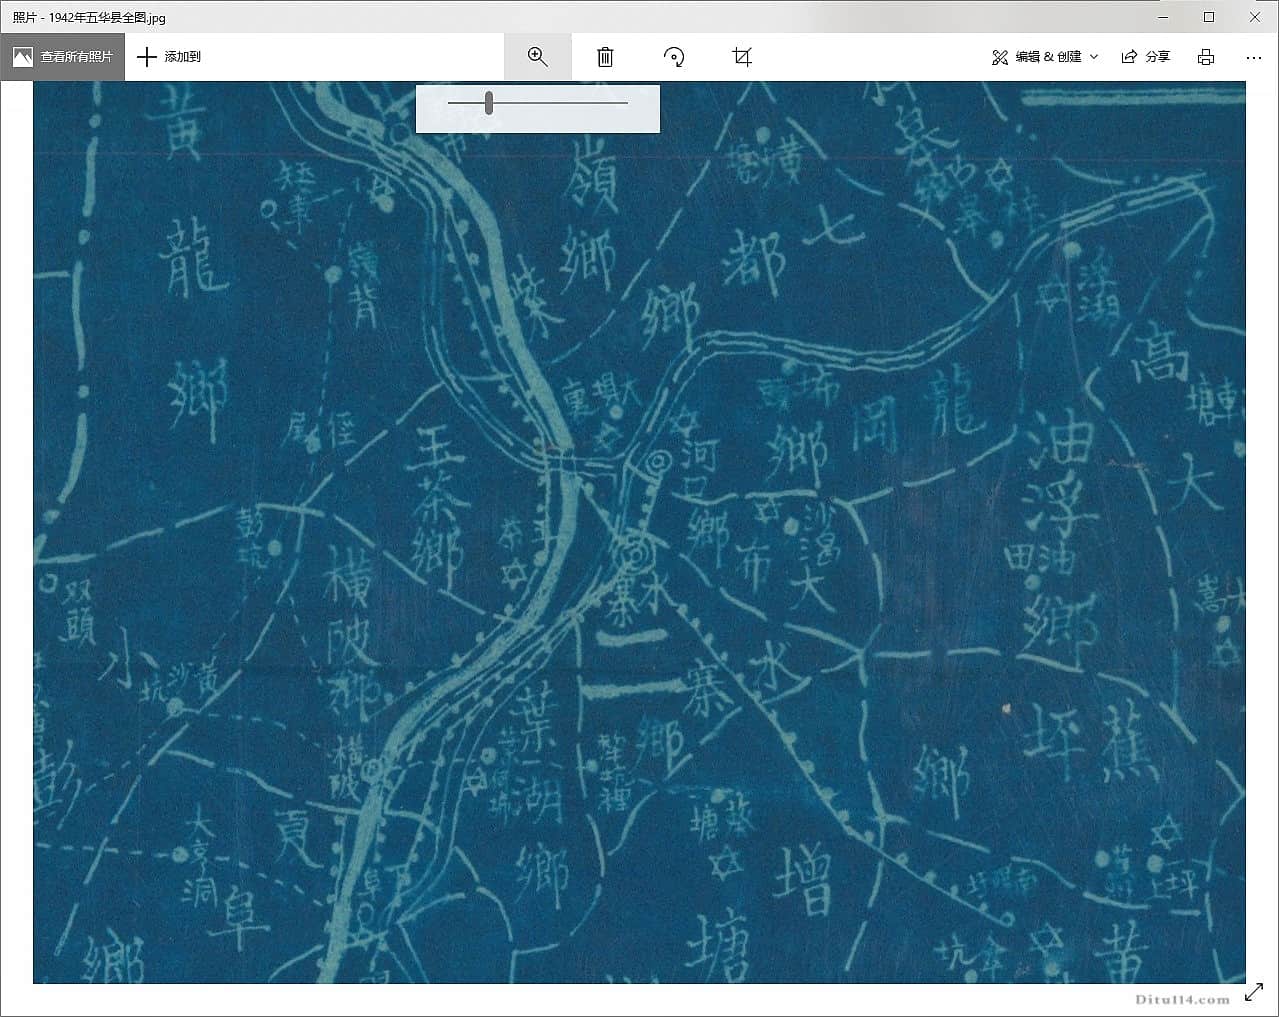Open the see-more ellipsis options
This screenshot has height=1017, width=1279.
[1253, 57]
